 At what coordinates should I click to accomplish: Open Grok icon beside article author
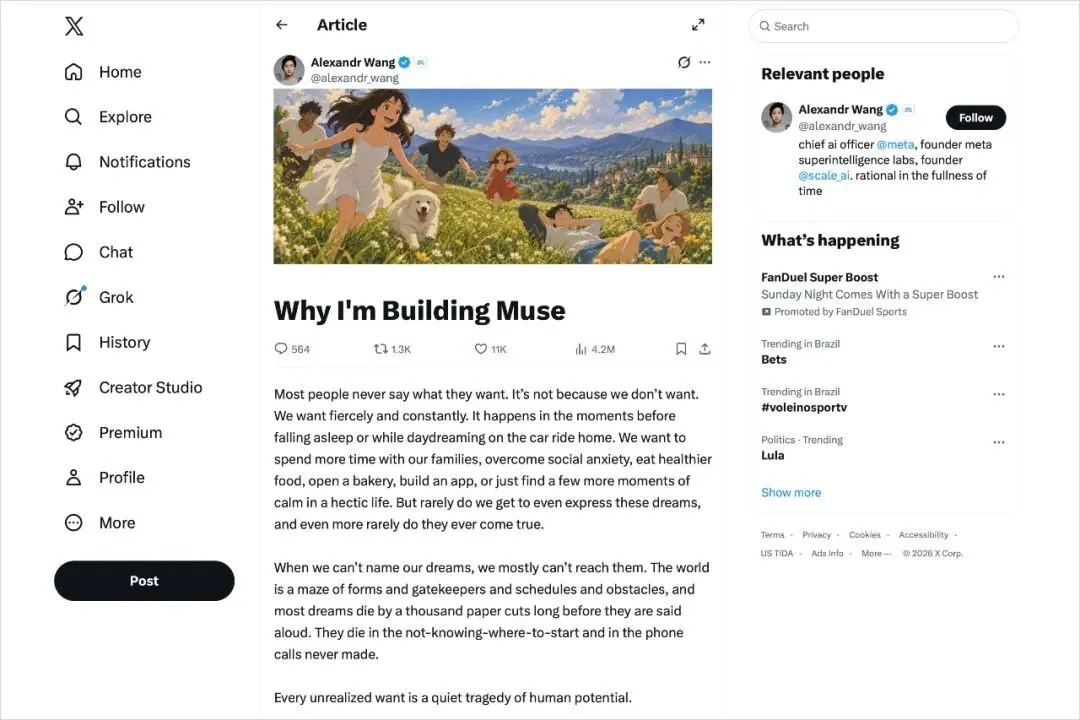[x=683, y=62]
